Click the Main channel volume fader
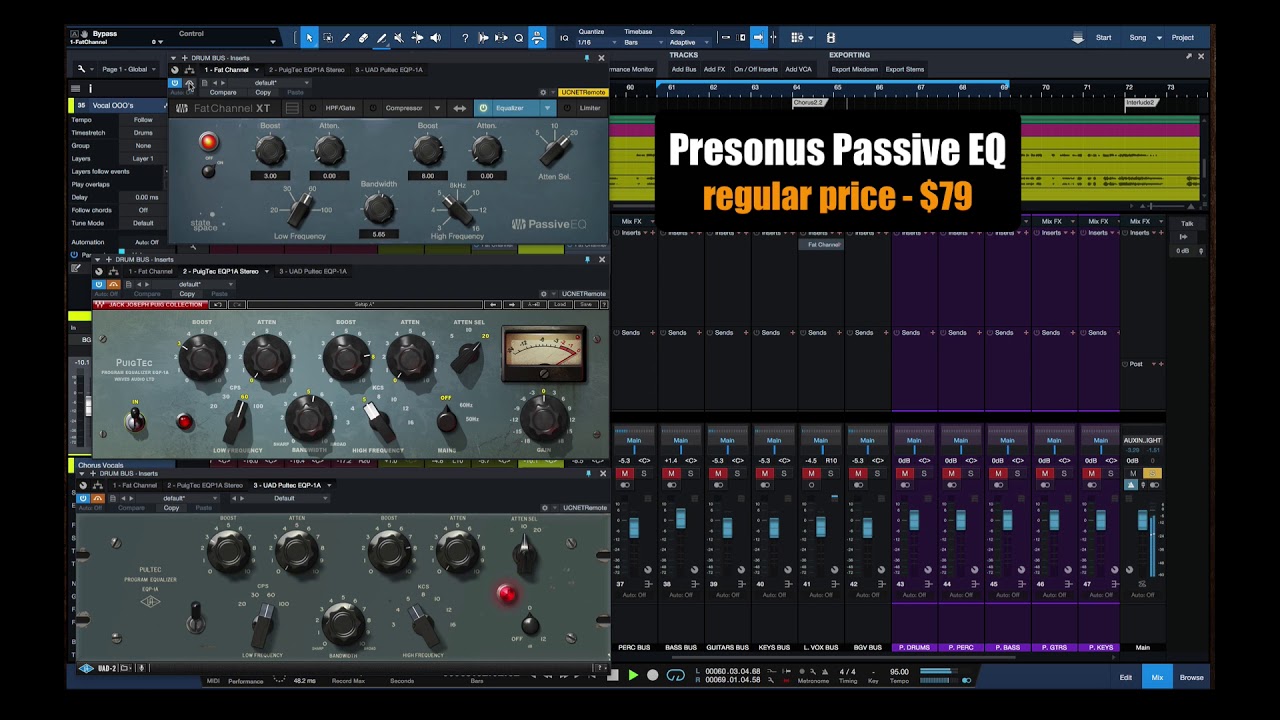The image size is (1280, 720). point(1143,520)
